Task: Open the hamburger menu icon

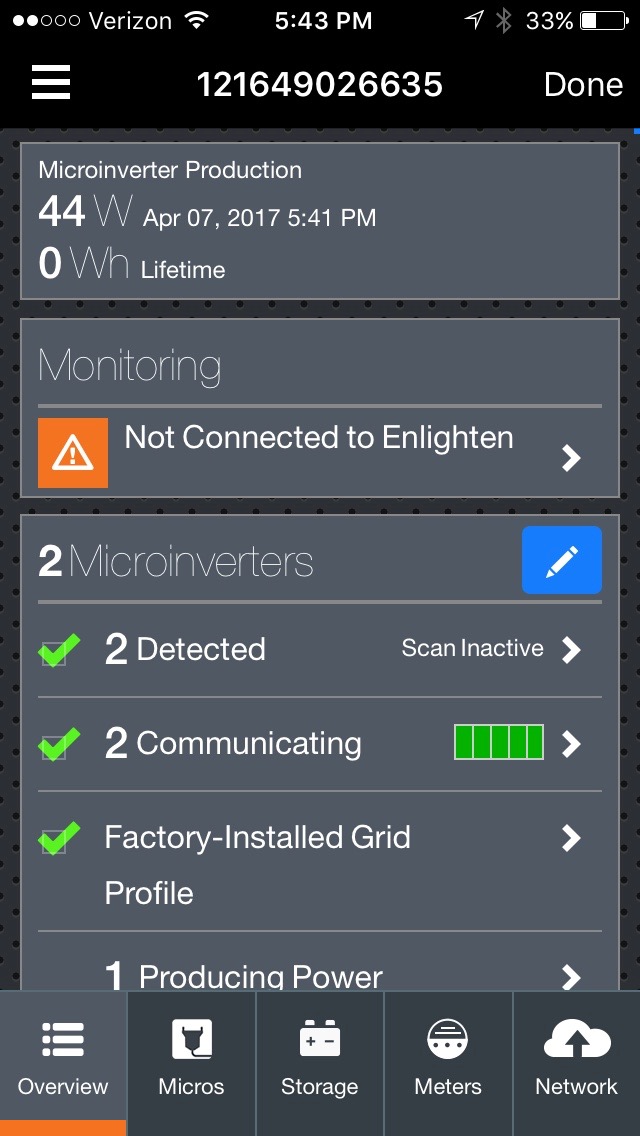Action: (x=51, y=83)
